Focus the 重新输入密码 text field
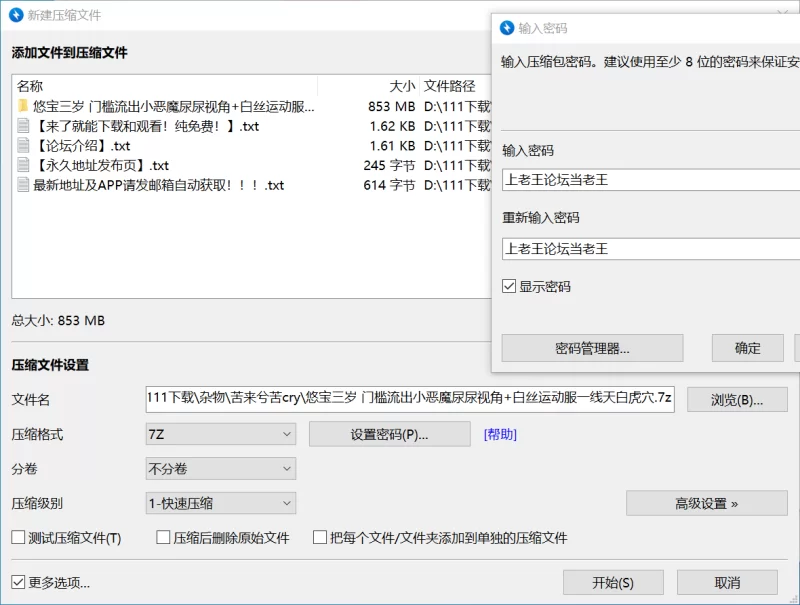Screen dimensions: 800x605 [x=651, y=249]
